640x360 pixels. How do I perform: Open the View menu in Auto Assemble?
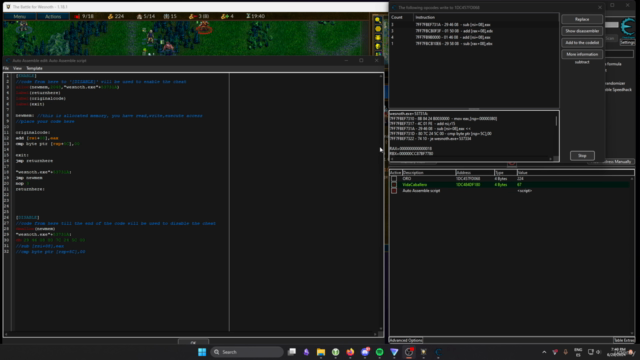(x=17, y=68)
